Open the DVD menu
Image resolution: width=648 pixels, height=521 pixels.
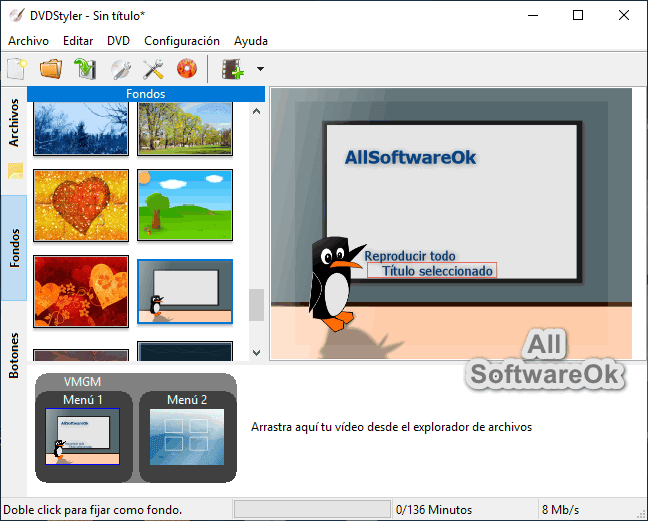(118, 41)
